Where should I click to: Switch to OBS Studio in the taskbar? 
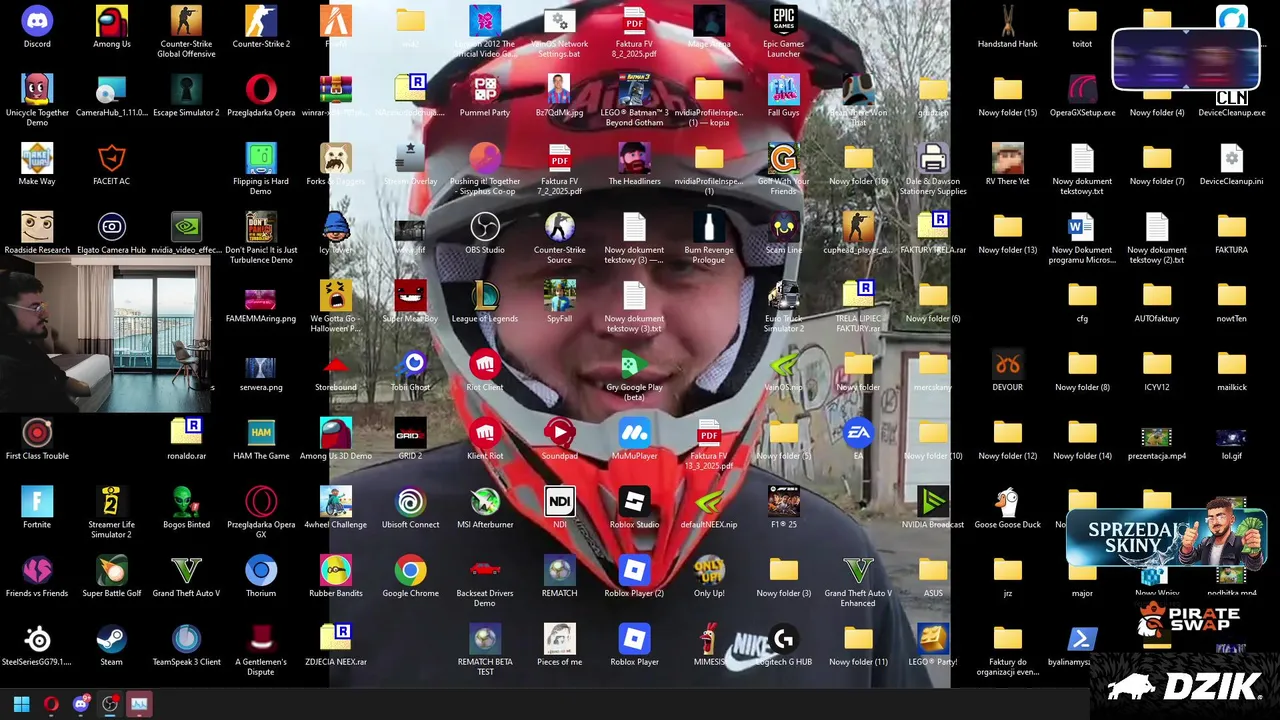point(110,704)
